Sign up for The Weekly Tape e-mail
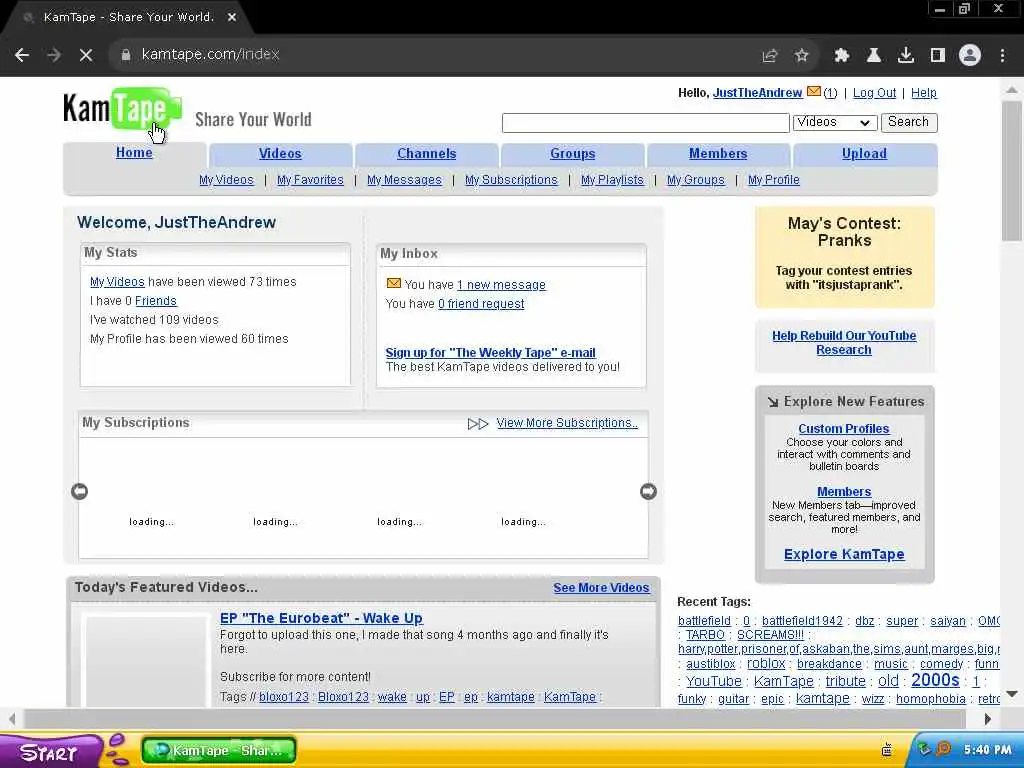Image resolution: width=1024 pixels, height=768 pixels. [490, 353]
